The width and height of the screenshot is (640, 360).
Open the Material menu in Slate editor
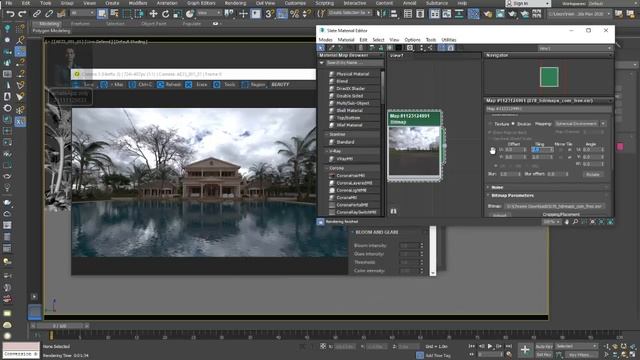346,40
